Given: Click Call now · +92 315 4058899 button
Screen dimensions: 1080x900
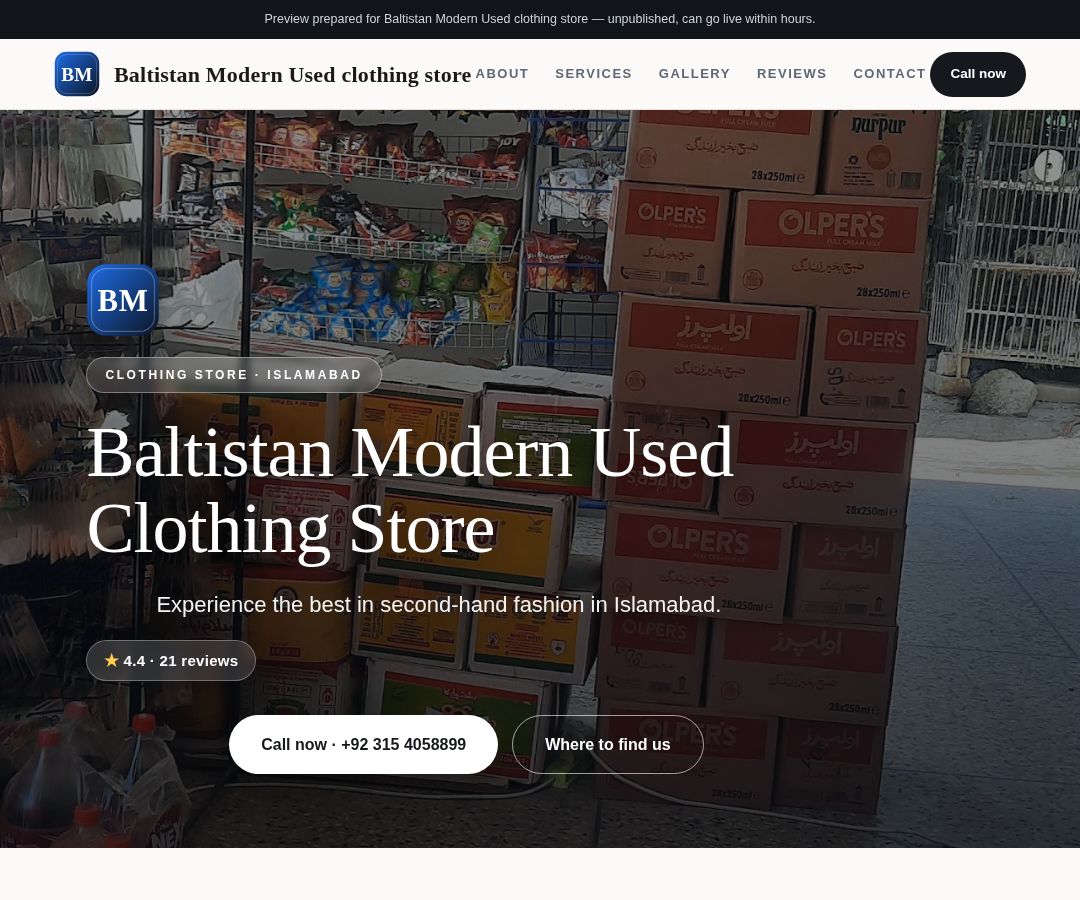Looking at the screenshot, I should click(x=363, y=744).
